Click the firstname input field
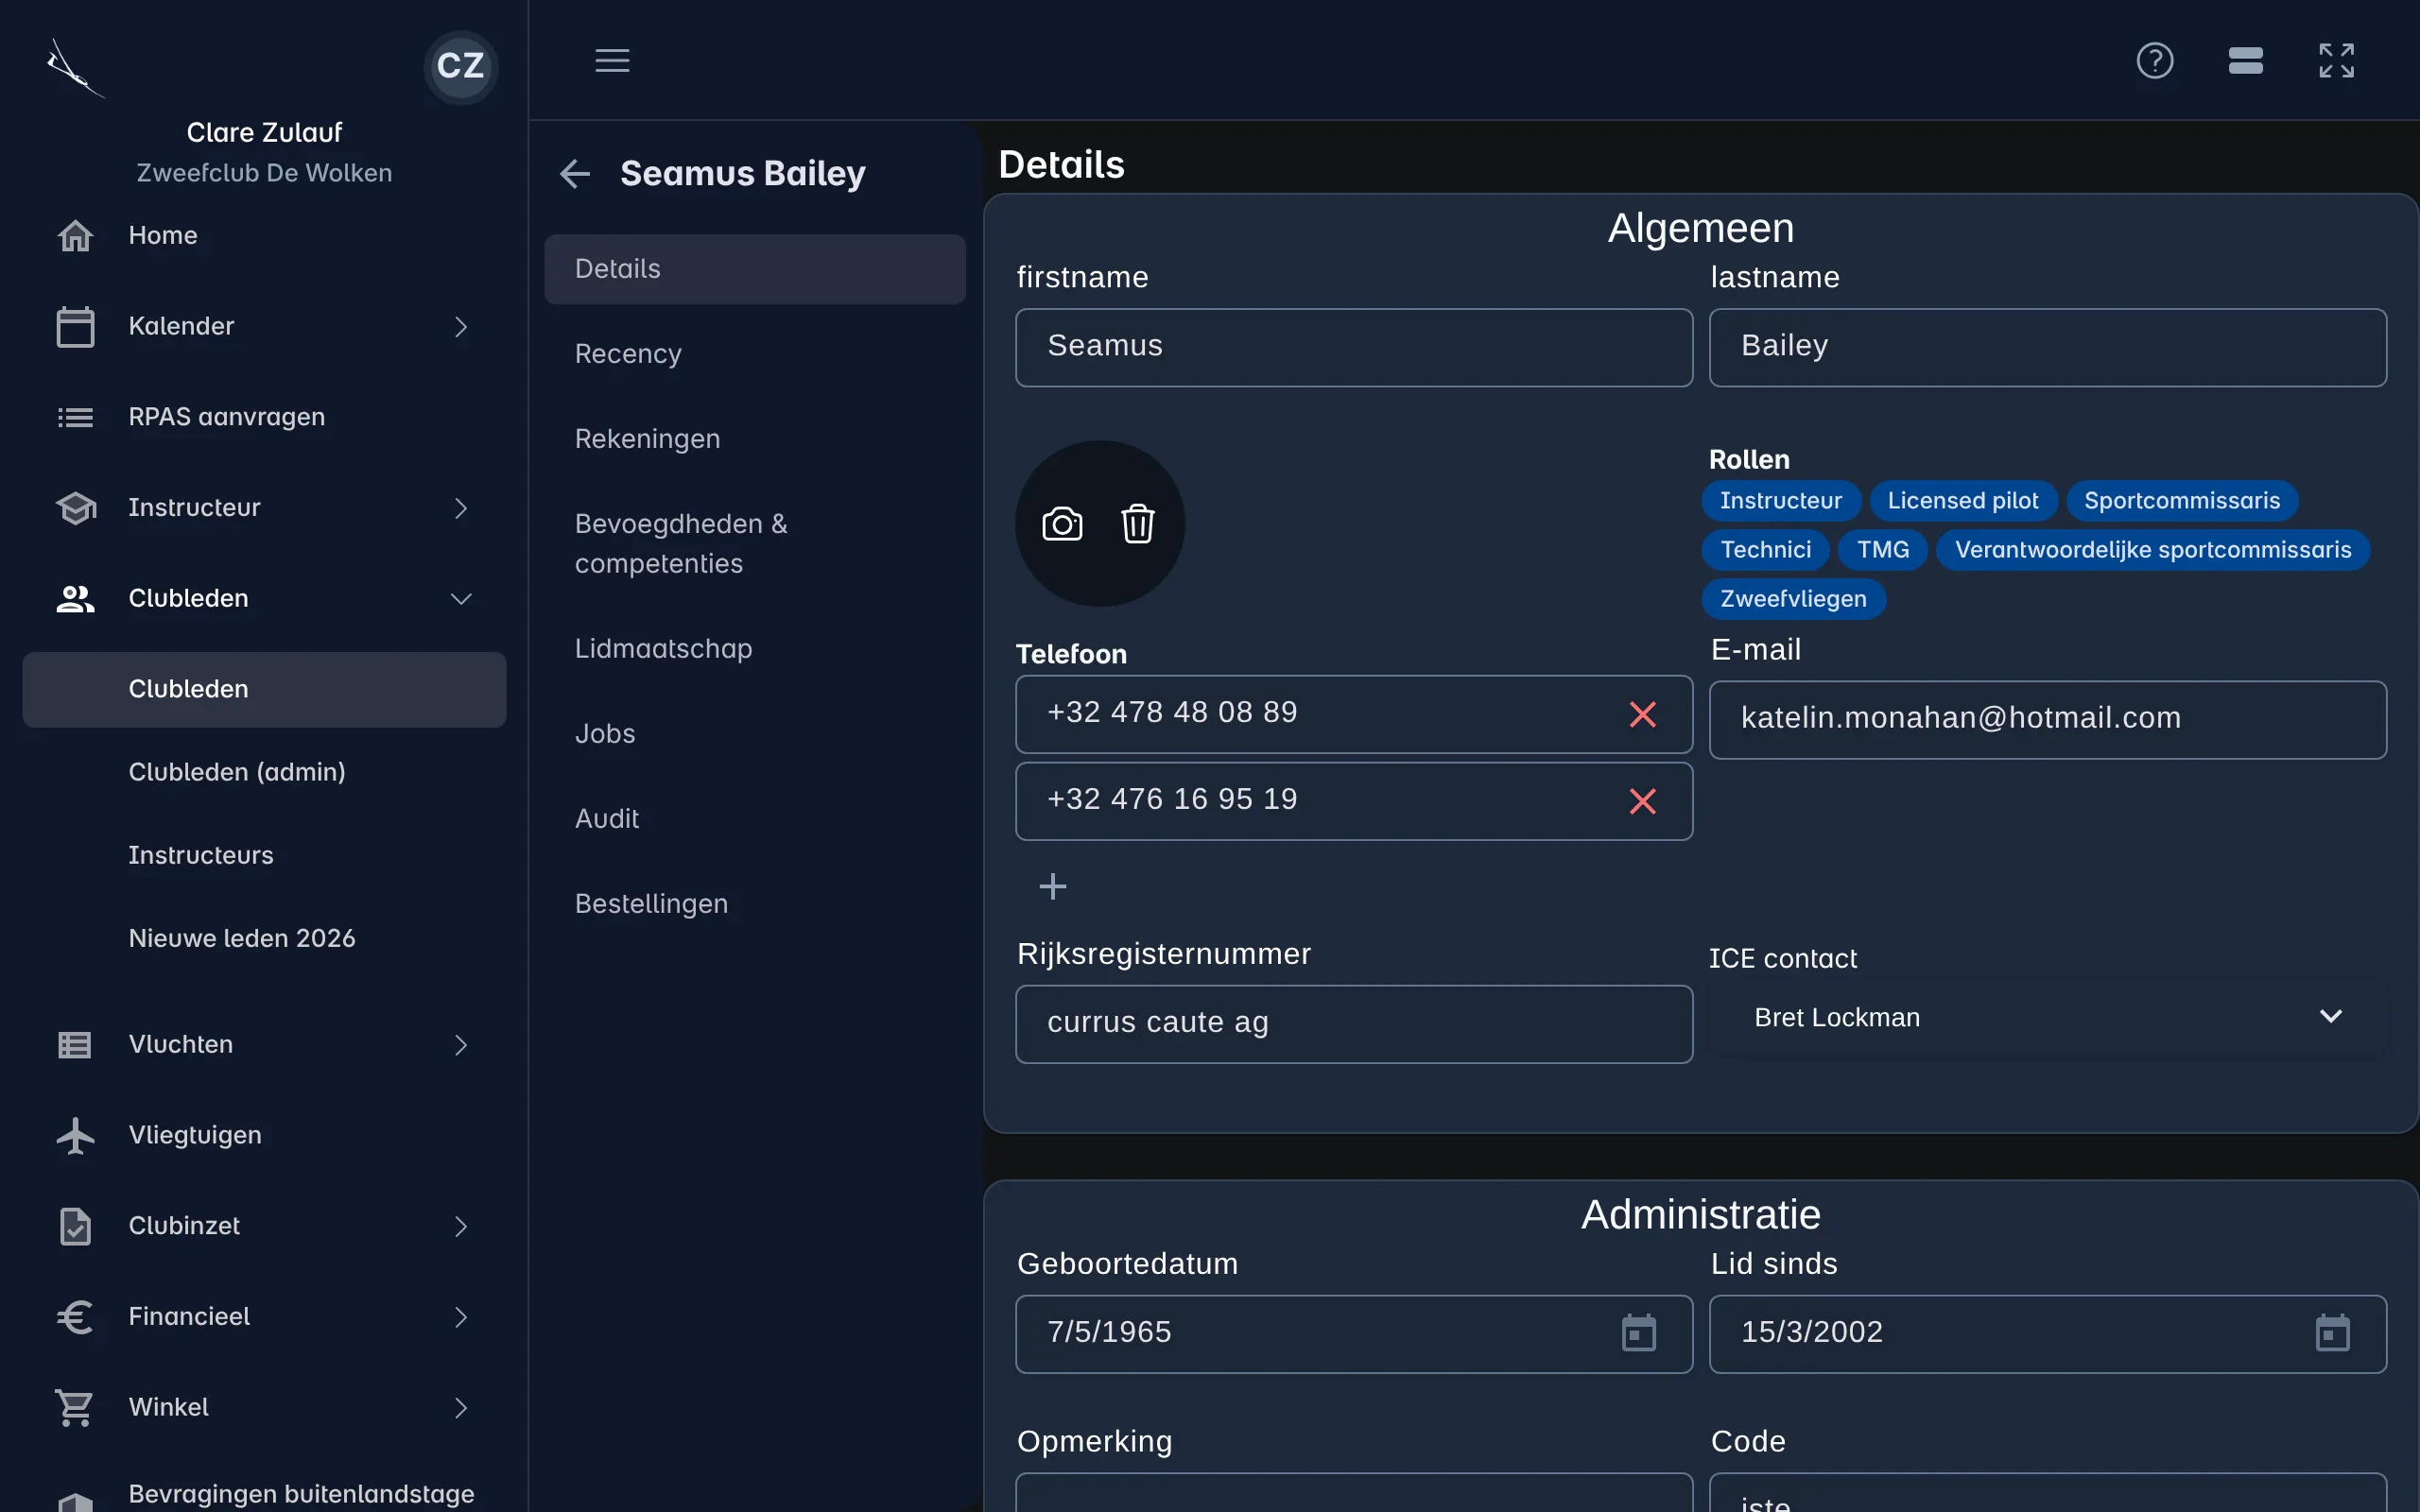Screen dimensions: 2420x1512 pyautogui.click(x=1354, y=347)
